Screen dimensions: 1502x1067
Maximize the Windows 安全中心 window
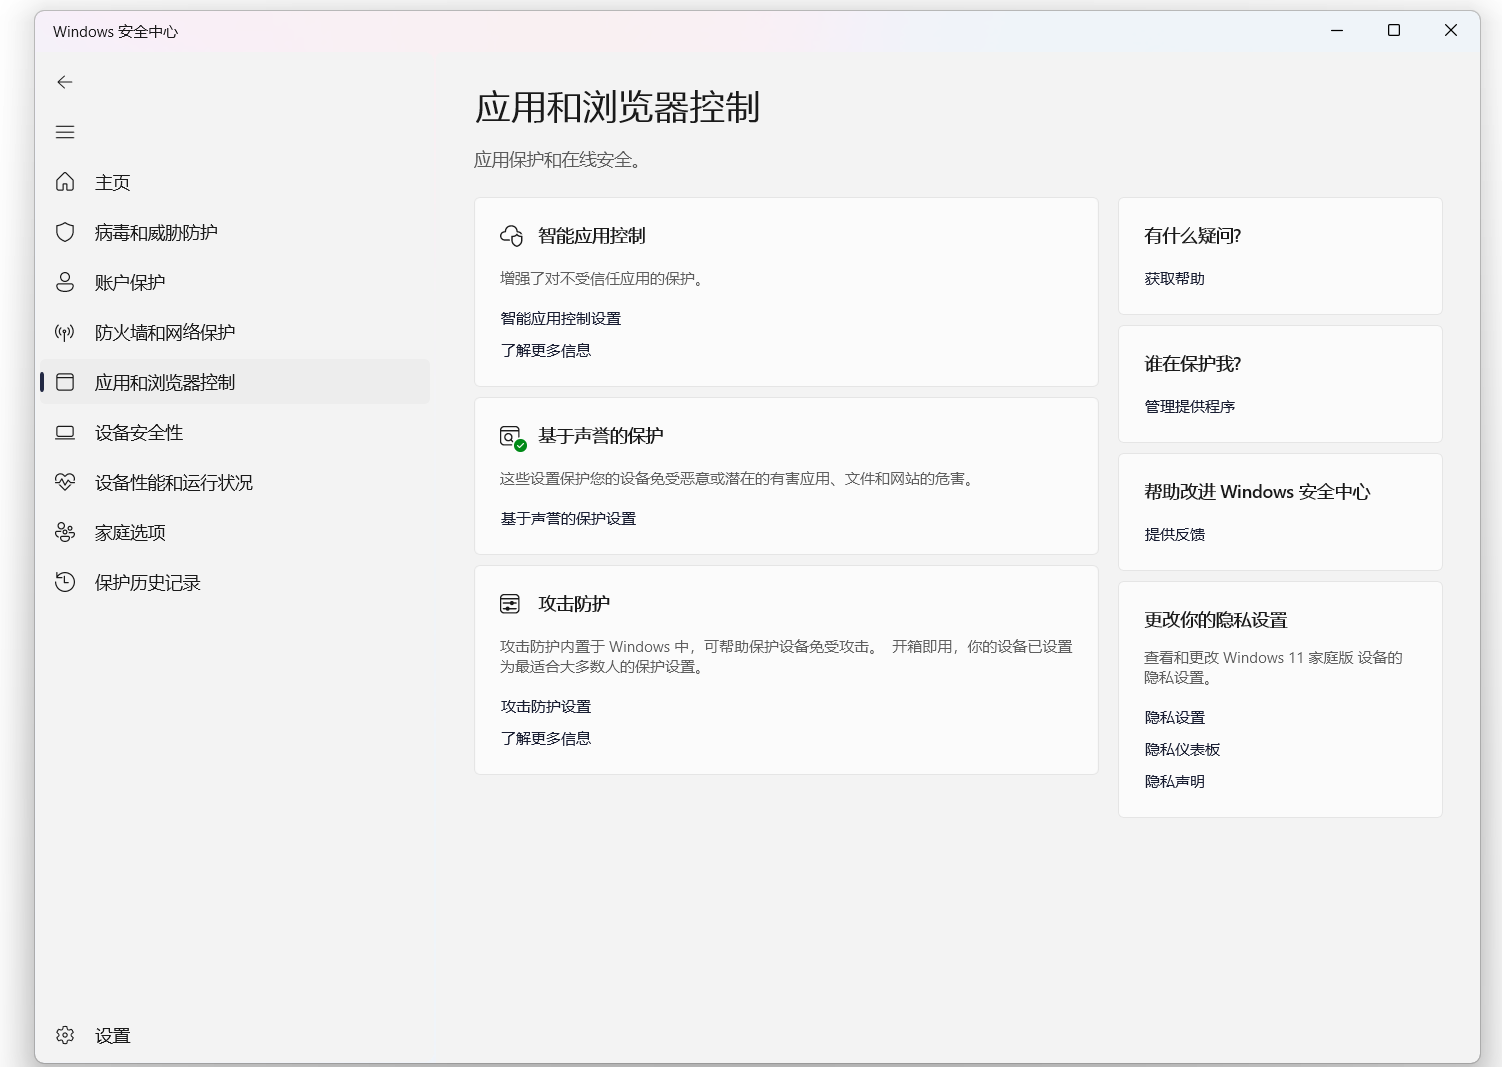click(1393, 31)
